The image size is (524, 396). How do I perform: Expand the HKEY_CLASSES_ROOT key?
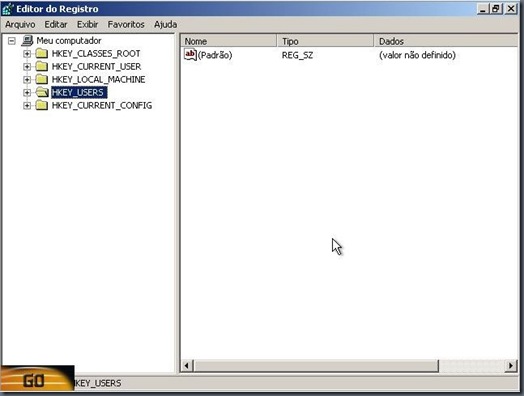[x=27, y=54]
